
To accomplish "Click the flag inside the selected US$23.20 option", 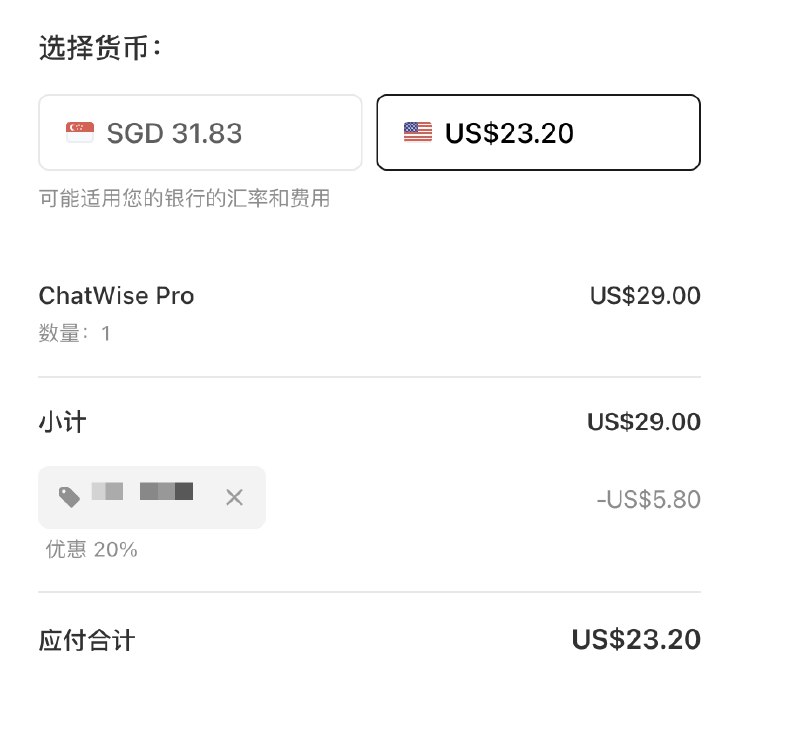I will 416,131.
